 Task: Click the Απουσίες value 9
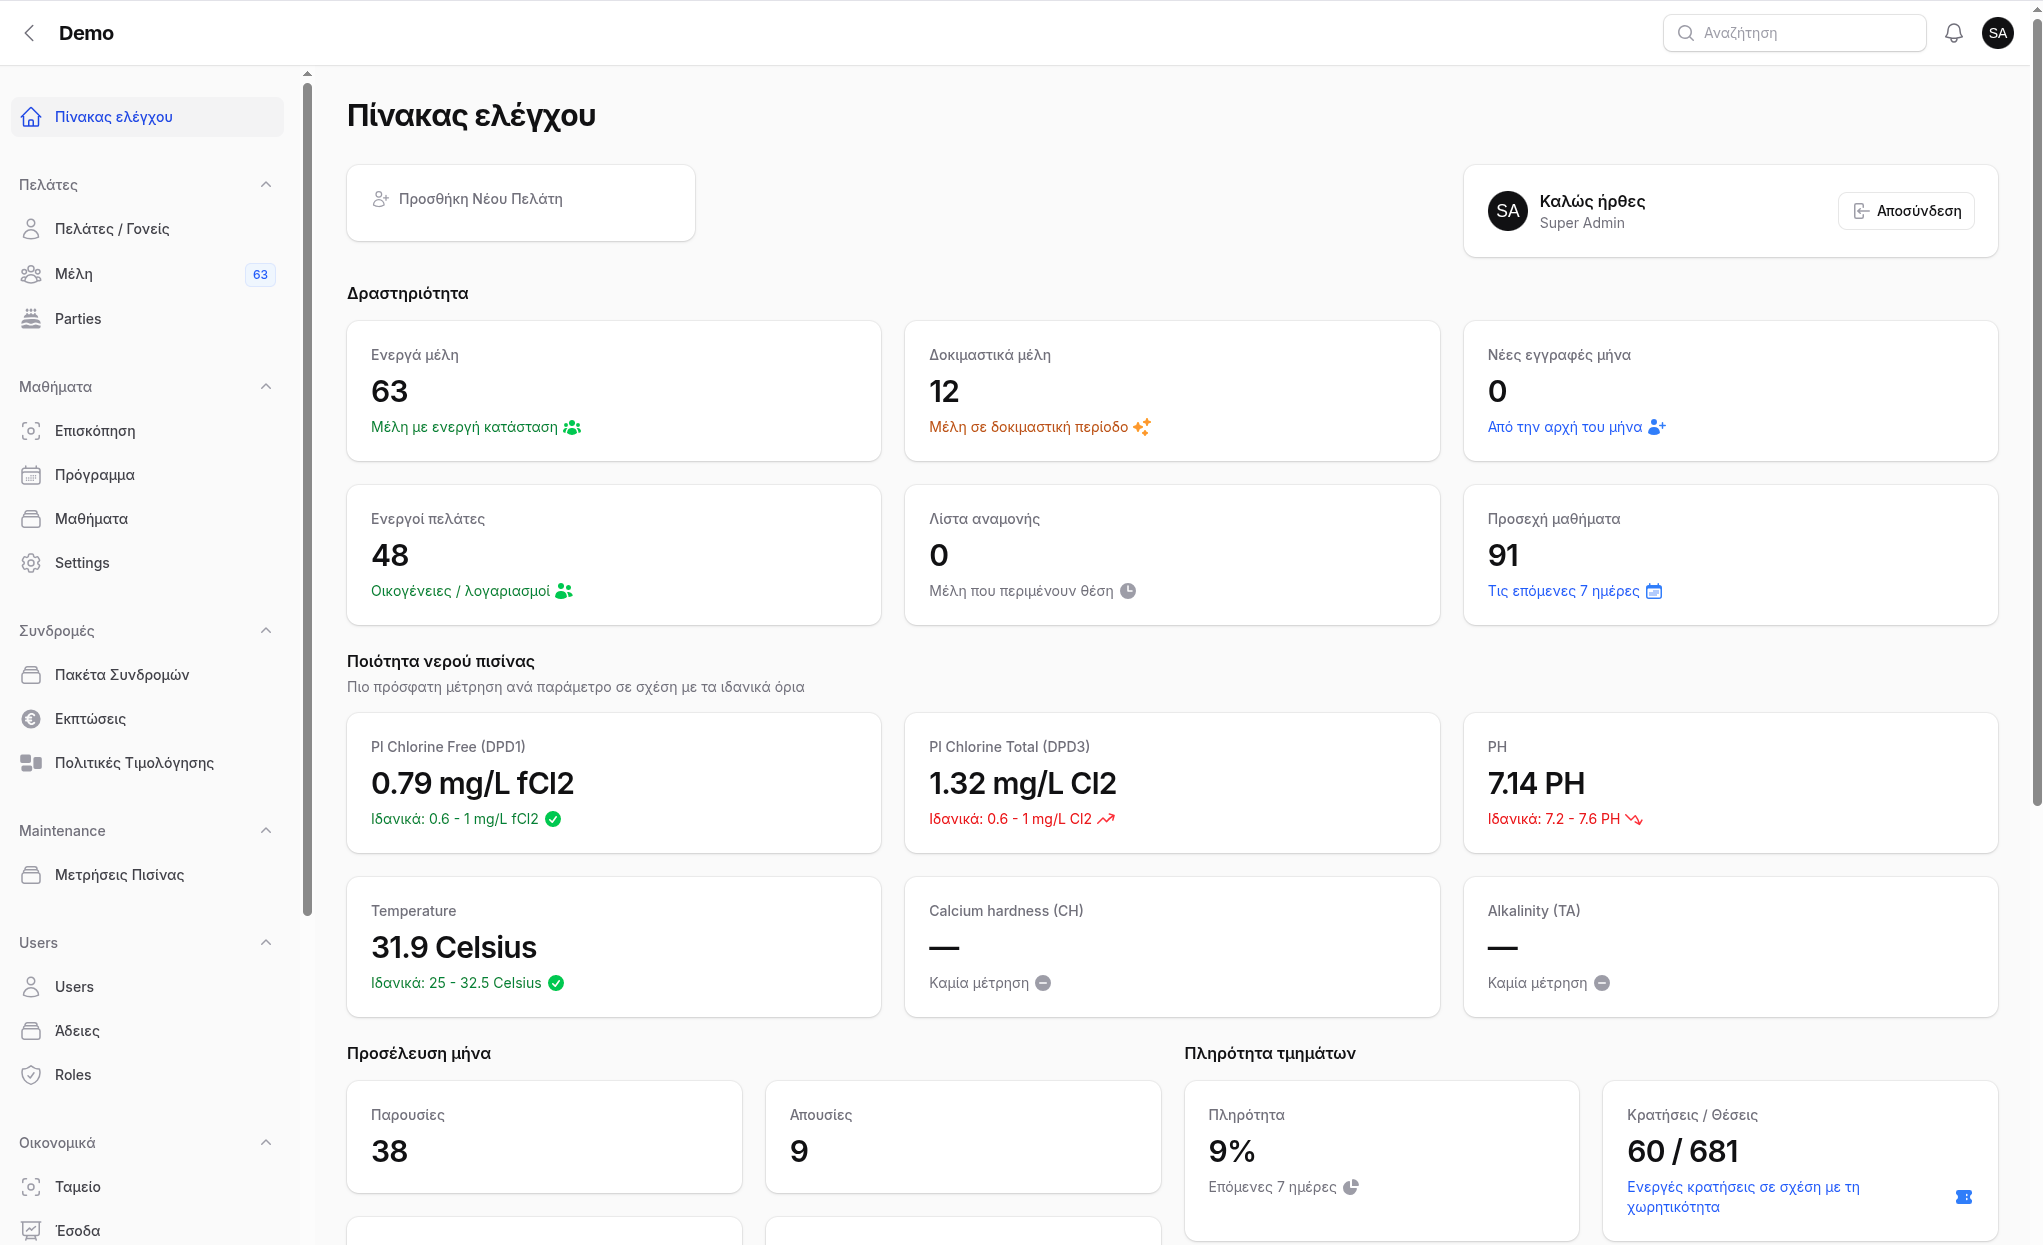799,1151
